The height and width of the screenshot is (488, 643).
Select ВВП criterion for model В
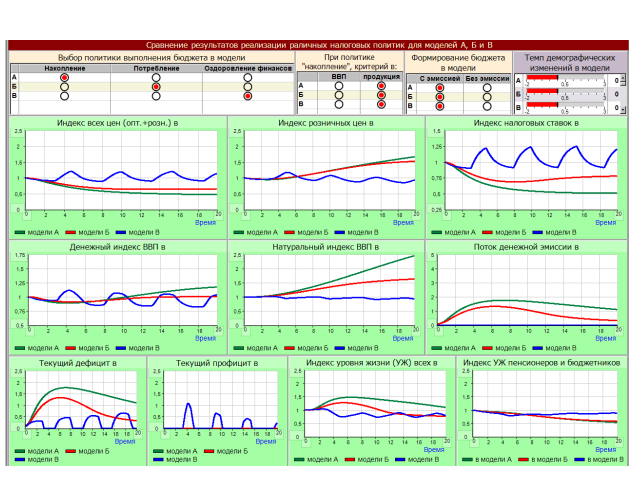click(x=339, y=104)
